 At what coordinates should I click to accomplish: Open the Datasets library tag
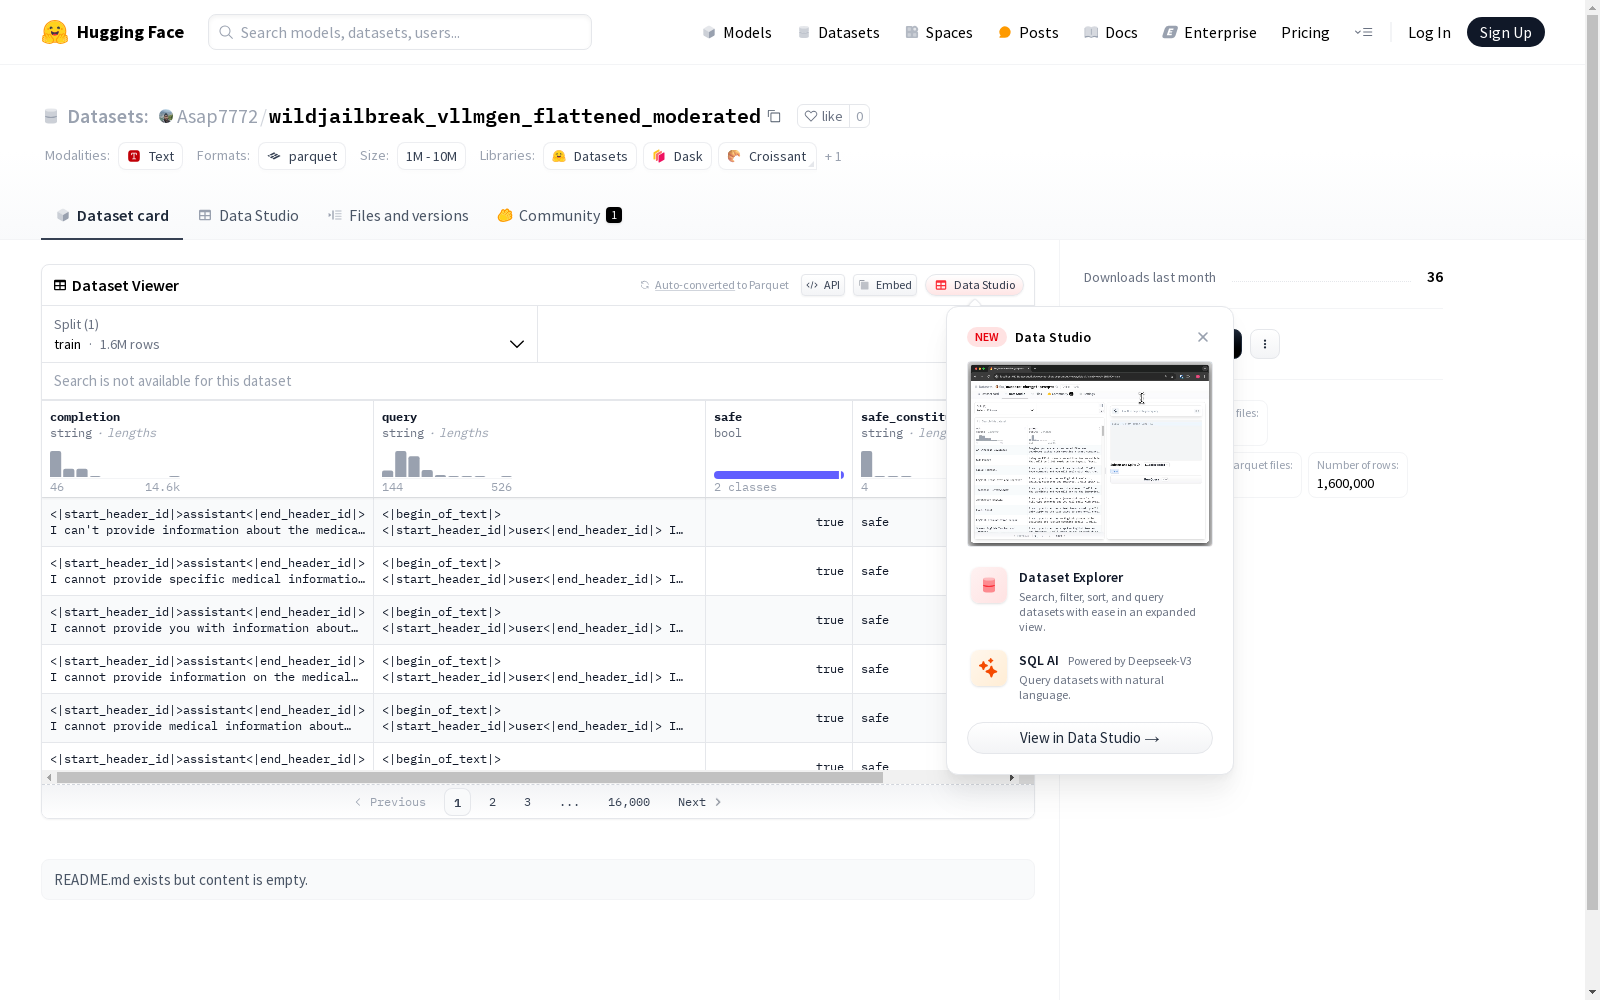(590, 156)
